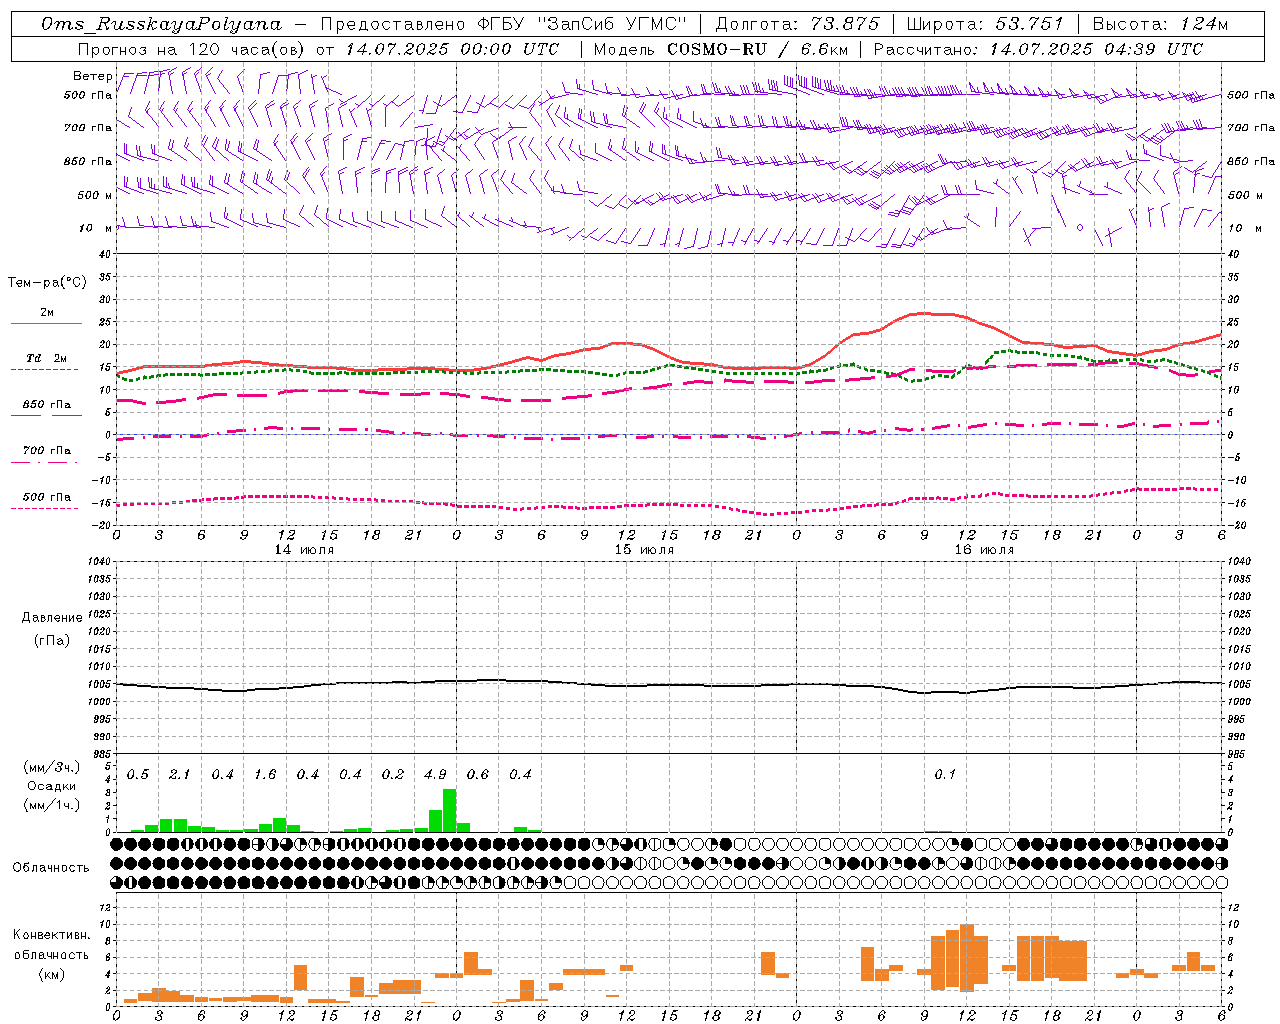Image resolution: width=1280 pixels, height=1024 pixels.
Task: Click the dotted line sample under '500 гПа' legend
Action: pyautogui.click(x=47, y=508)
